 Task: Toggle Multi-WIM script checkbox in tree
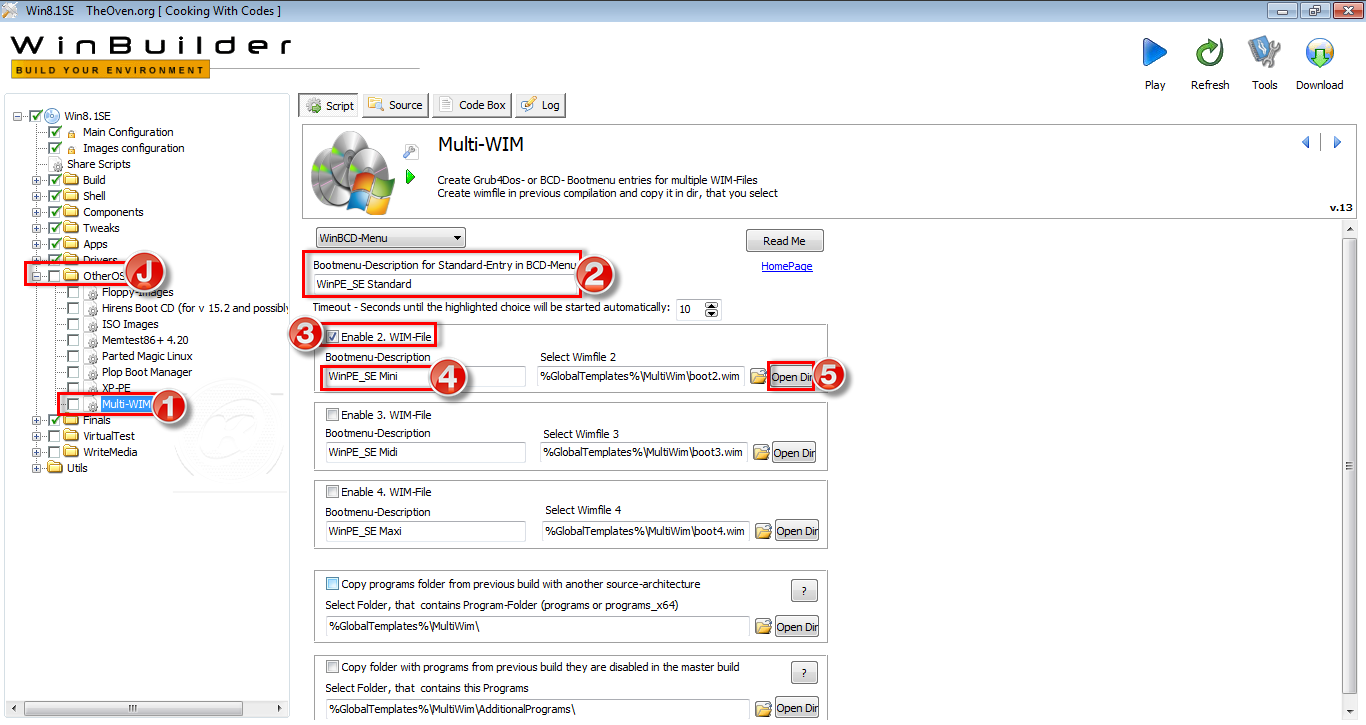73,404
